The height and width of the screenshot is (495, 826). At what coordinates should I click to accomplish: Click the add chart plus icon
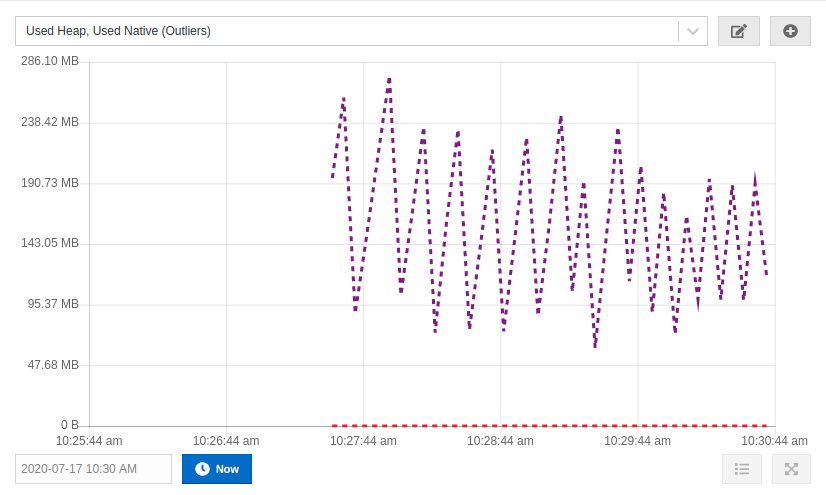point(790,31)
